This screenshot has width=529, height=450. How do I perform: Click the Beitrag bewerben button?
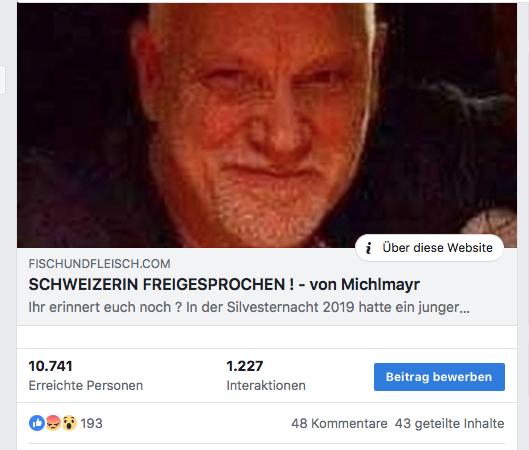tap(439, 377)
